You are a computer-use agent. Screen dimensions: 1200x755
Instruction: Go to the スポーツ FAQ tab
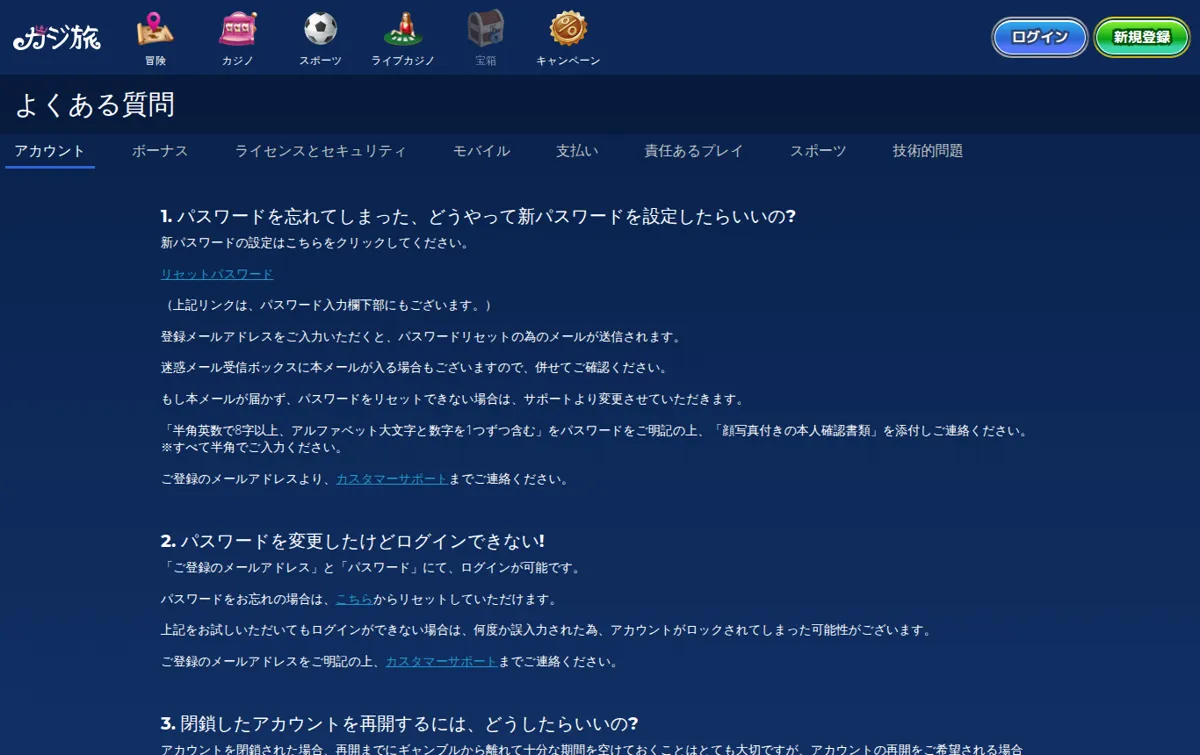(818, 151)
